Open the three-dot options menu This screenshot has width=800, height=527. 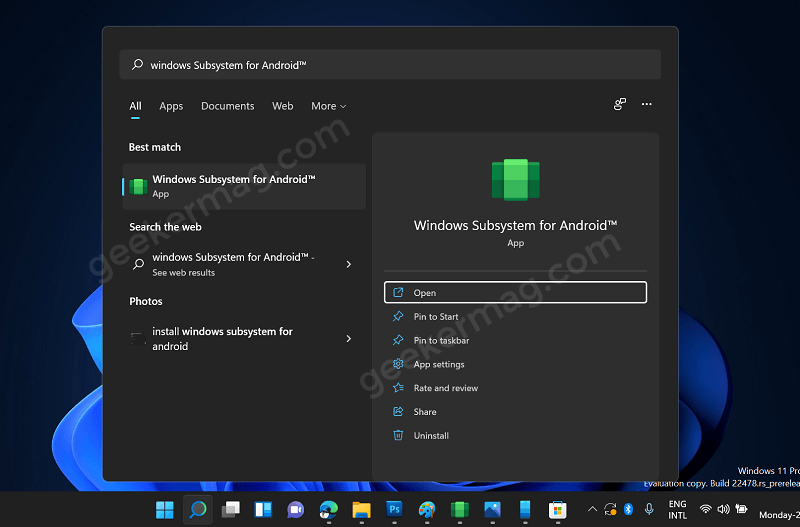click(x=646, y=104)
